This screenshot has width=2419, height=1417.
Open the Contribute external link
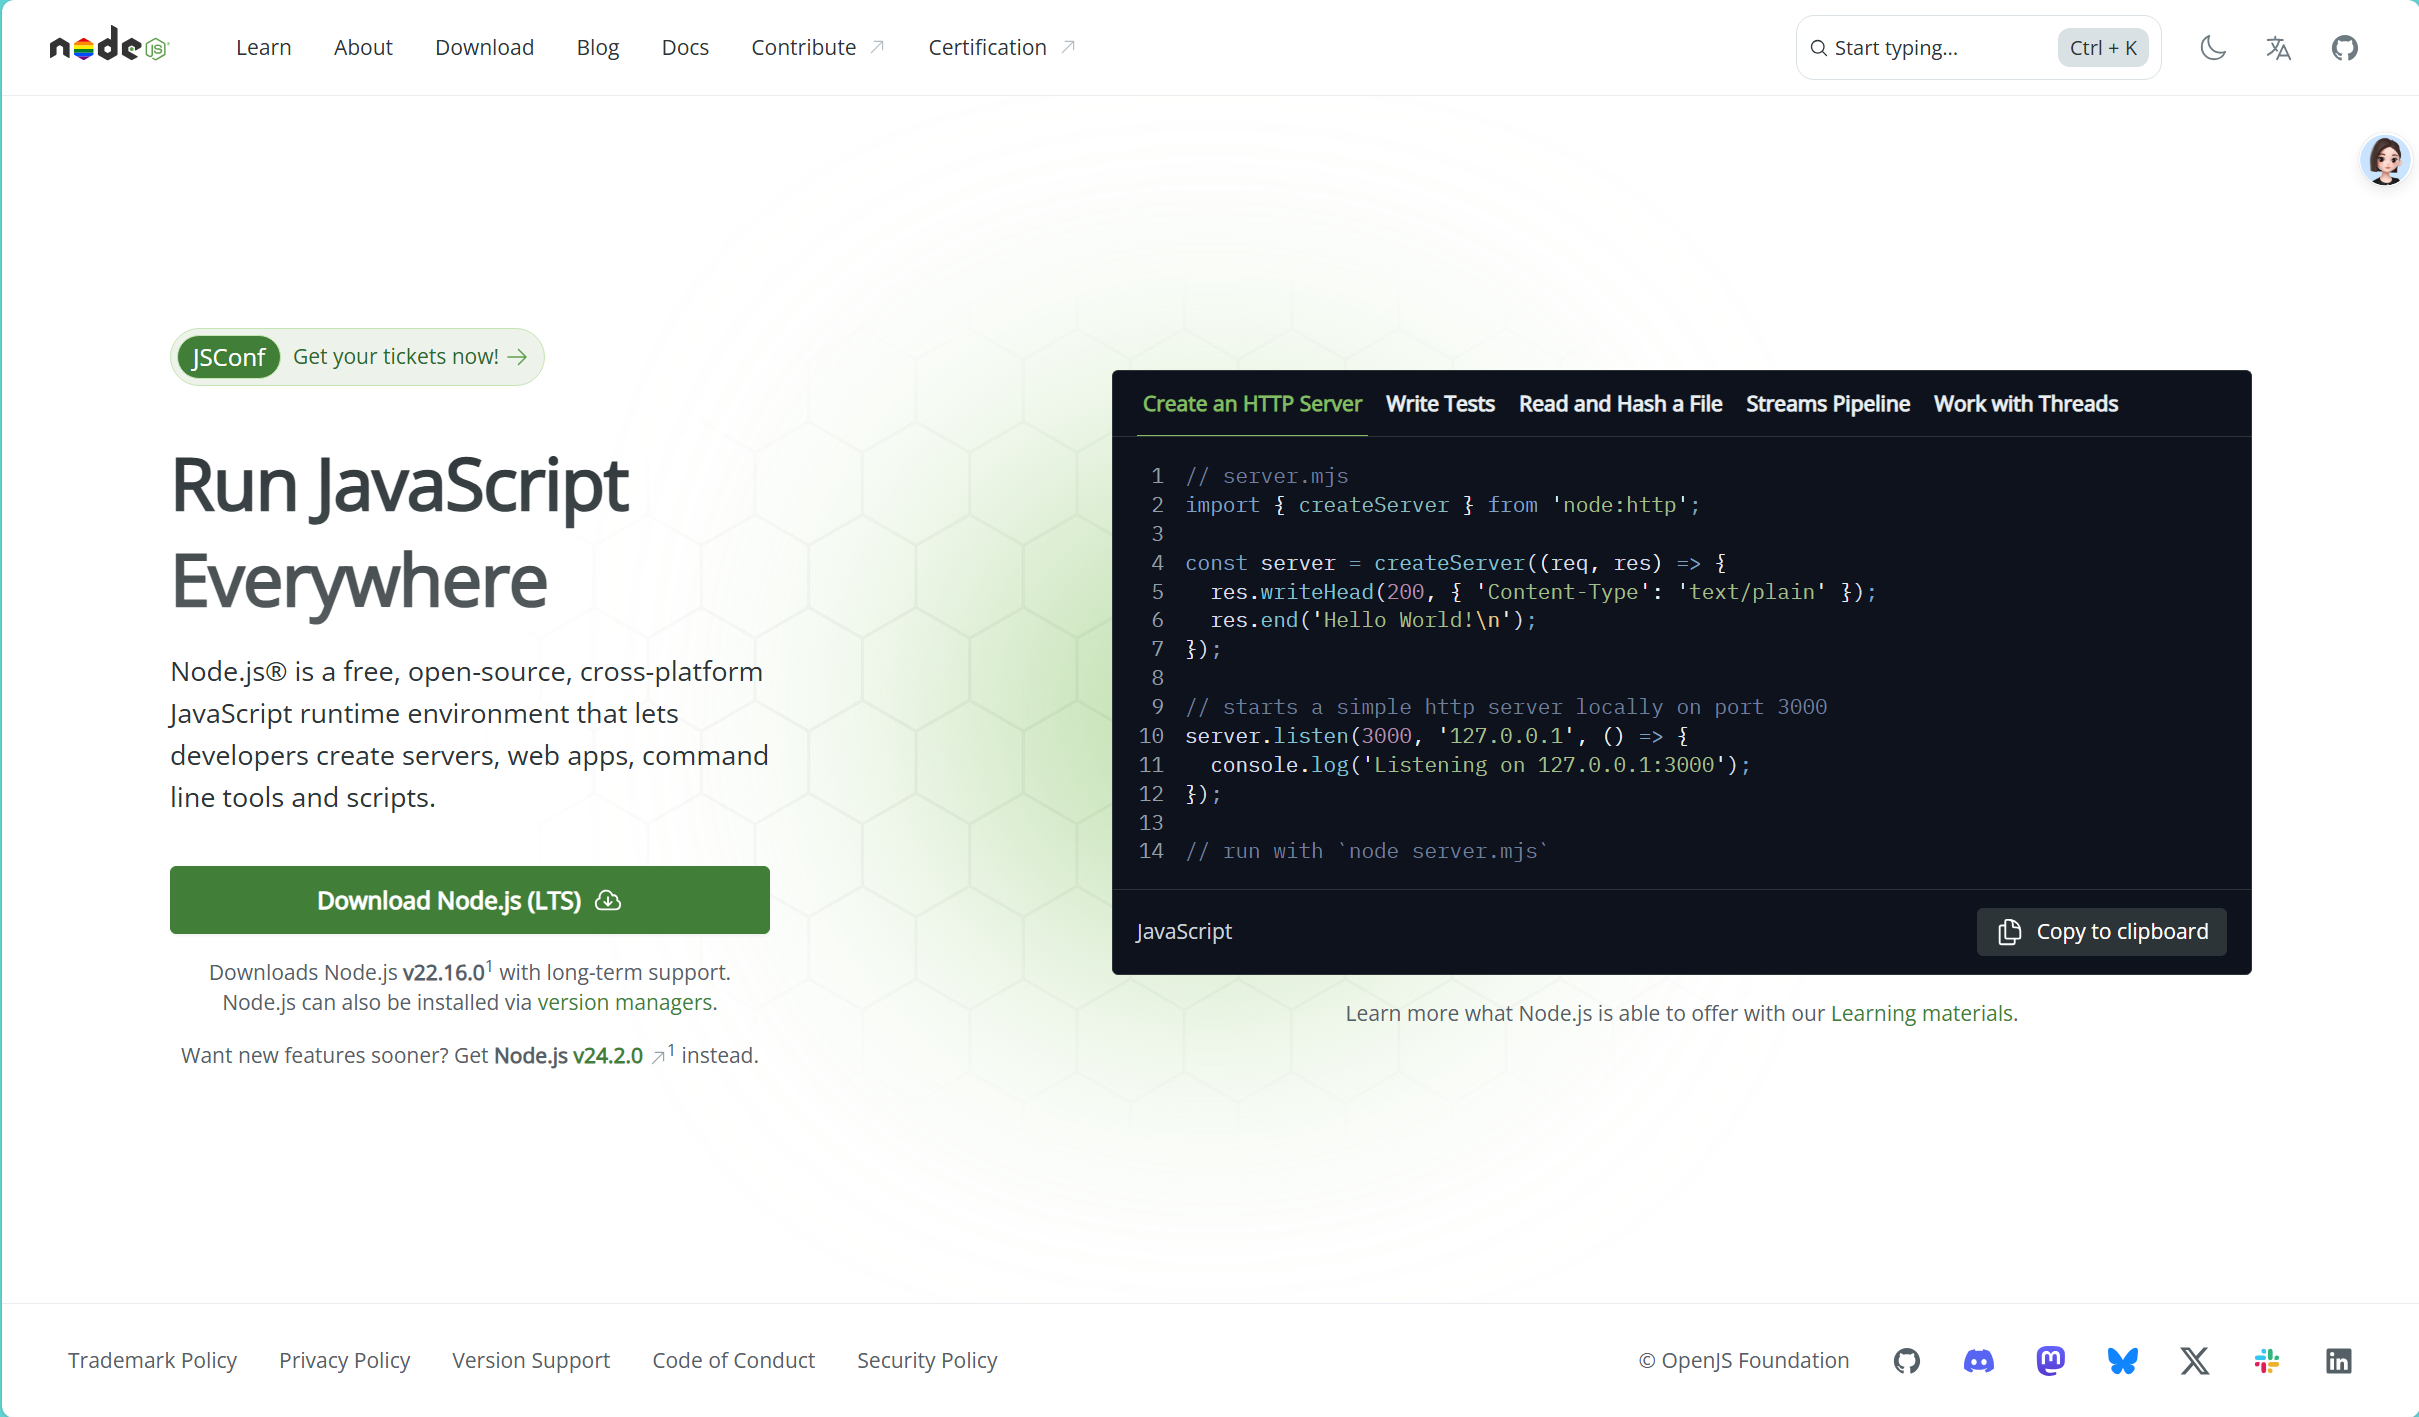click(x=818, y=47)
